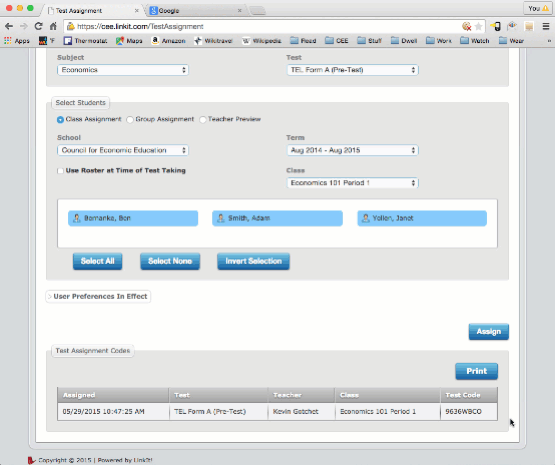Open the Apps bookmarks shortcut
Image resolution: width=555 pixels, height=465 pixels.
pos(17,41)
